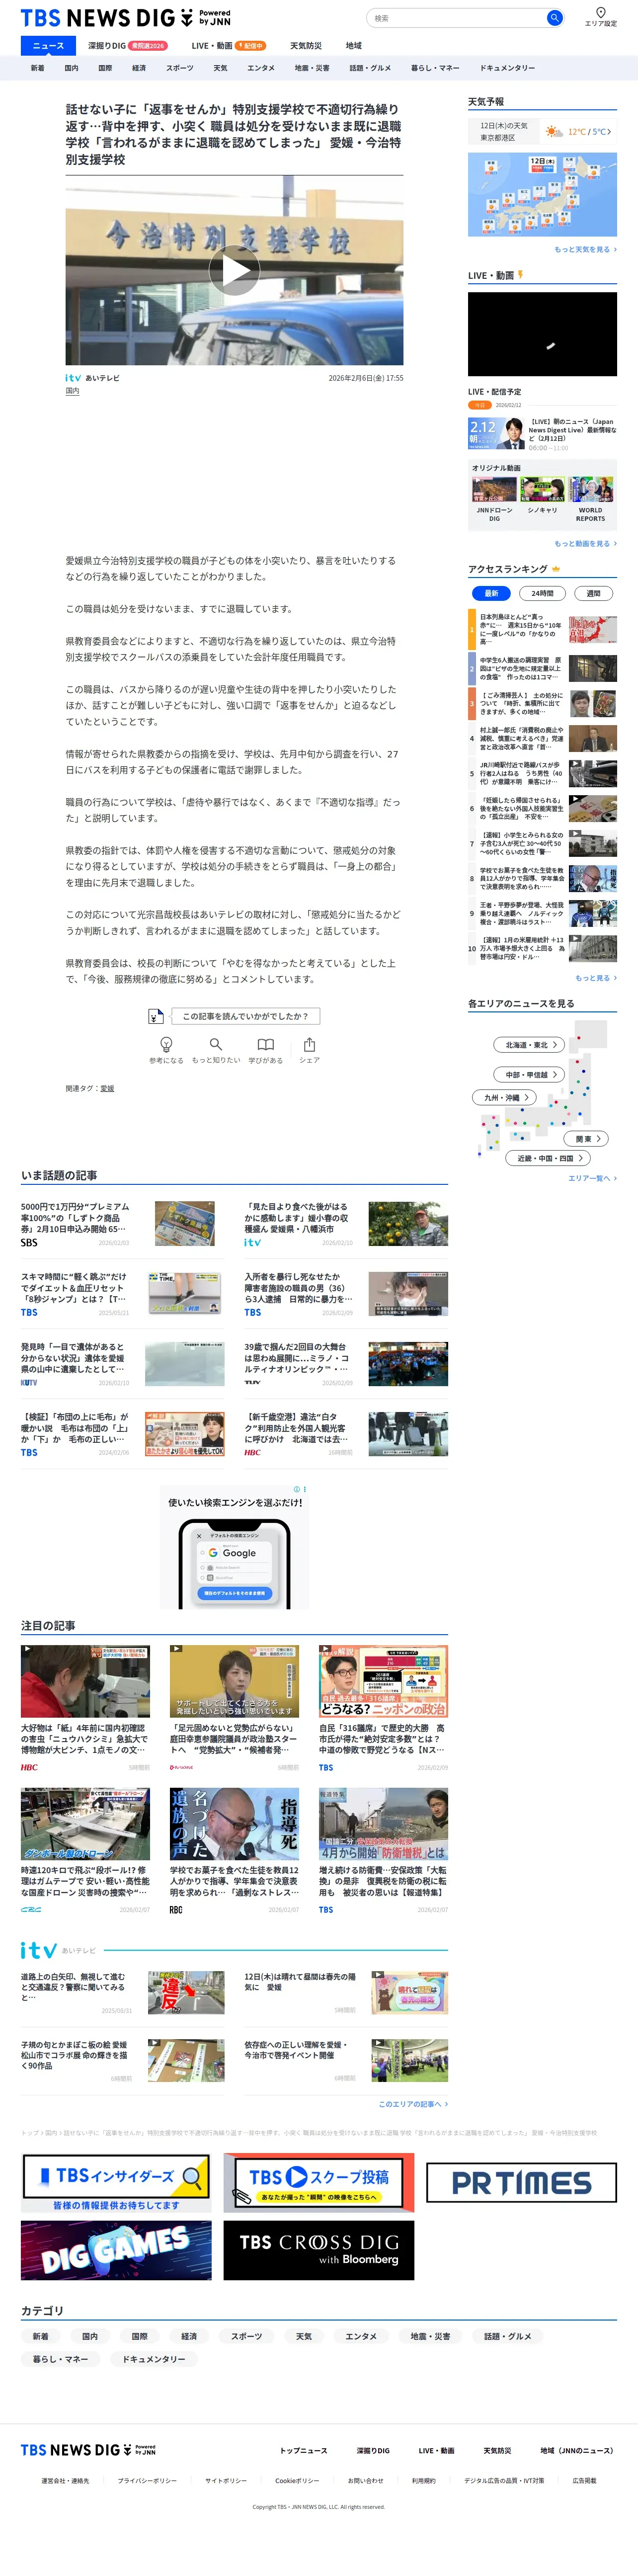The width and height of the screenshot is (638, 2576).
Task: Open the TBSスクープ投稿 banner
Action: [318, 2183]
